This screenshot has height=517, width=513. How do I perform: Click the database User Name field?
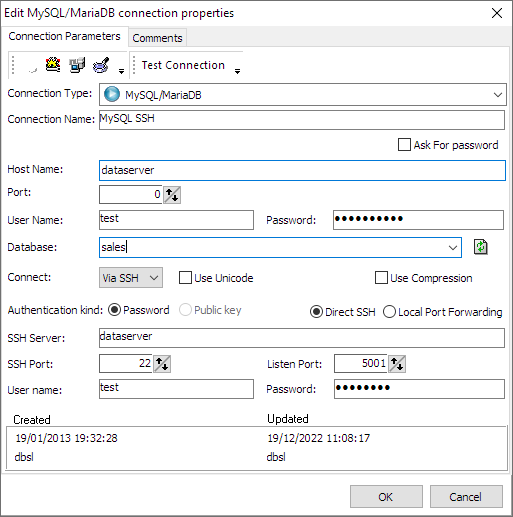pyautogui.click(x=176, y=220)
